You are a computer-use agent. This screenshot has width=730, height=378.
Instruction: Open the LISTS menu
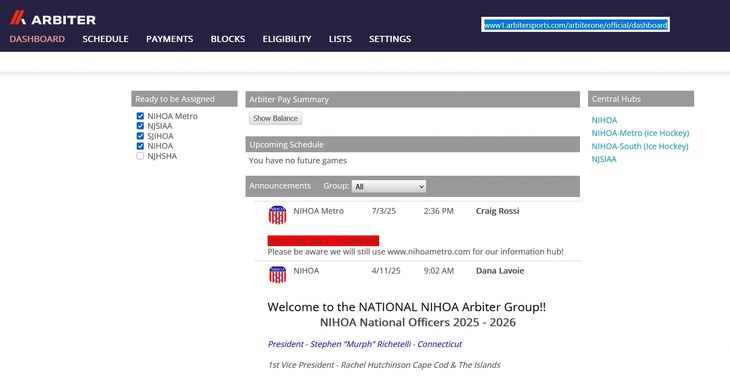pyautogui.click(x=340, y=39)
